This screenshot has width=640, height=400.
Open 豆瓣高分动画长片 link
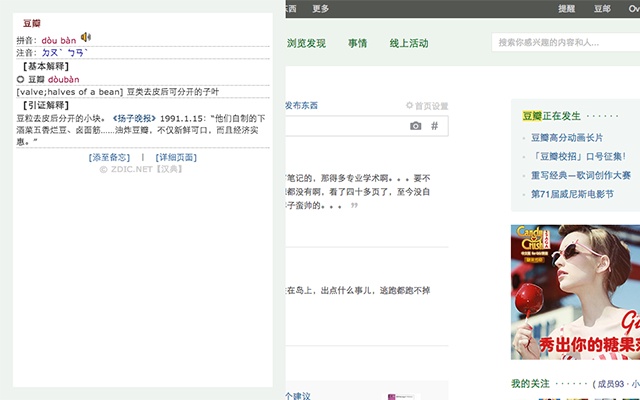567,138
